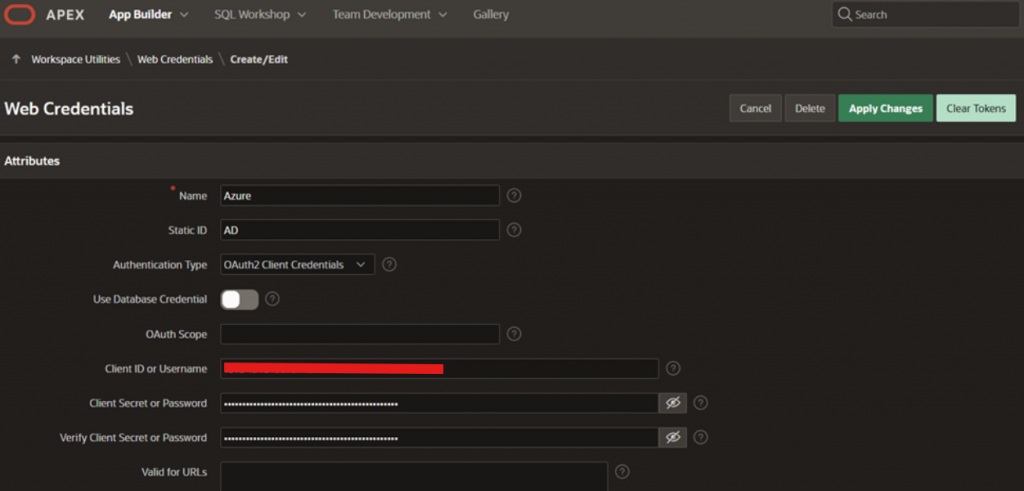Expand the Team Development menu arrow
1024x491 pixels.
(443, 14)
